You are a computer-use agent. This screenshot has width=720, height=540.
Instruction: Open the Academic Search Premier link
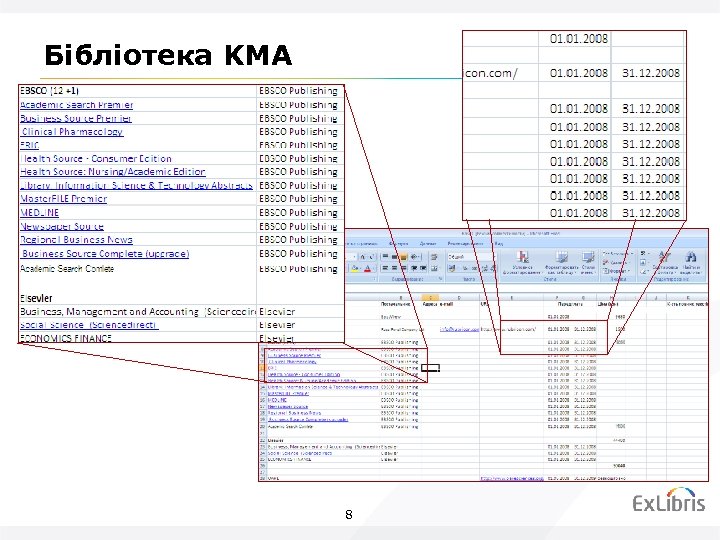77,105
